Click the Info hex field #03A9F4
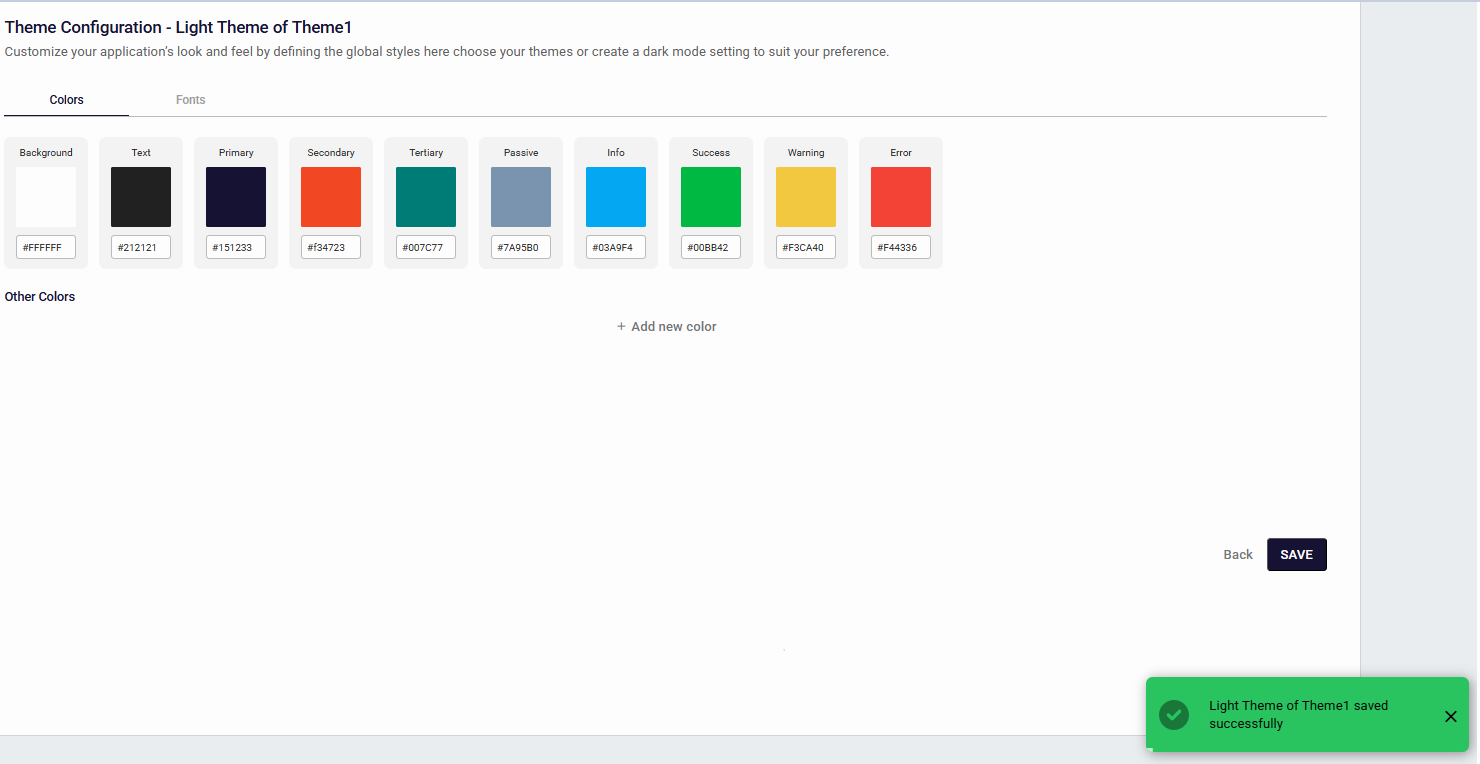The width and height of the screenshot is (1480, 764). [x=616, y=247]
